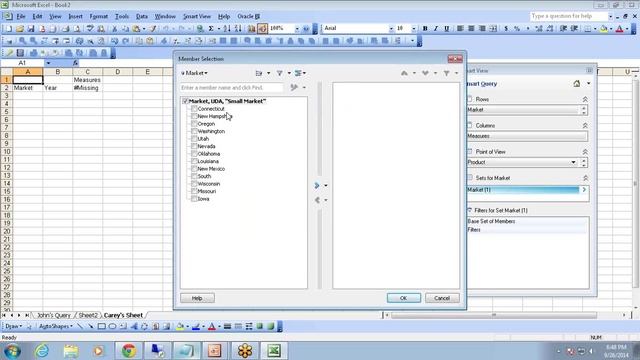
Task: Click the Align Left icon
Action: (460, 29)
